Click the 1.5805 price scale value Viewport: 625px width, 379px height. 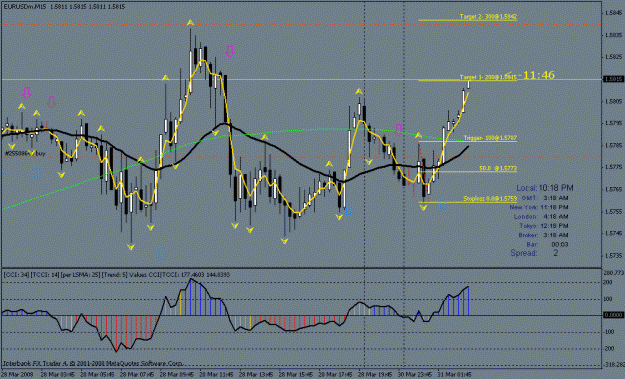[613, 101]
